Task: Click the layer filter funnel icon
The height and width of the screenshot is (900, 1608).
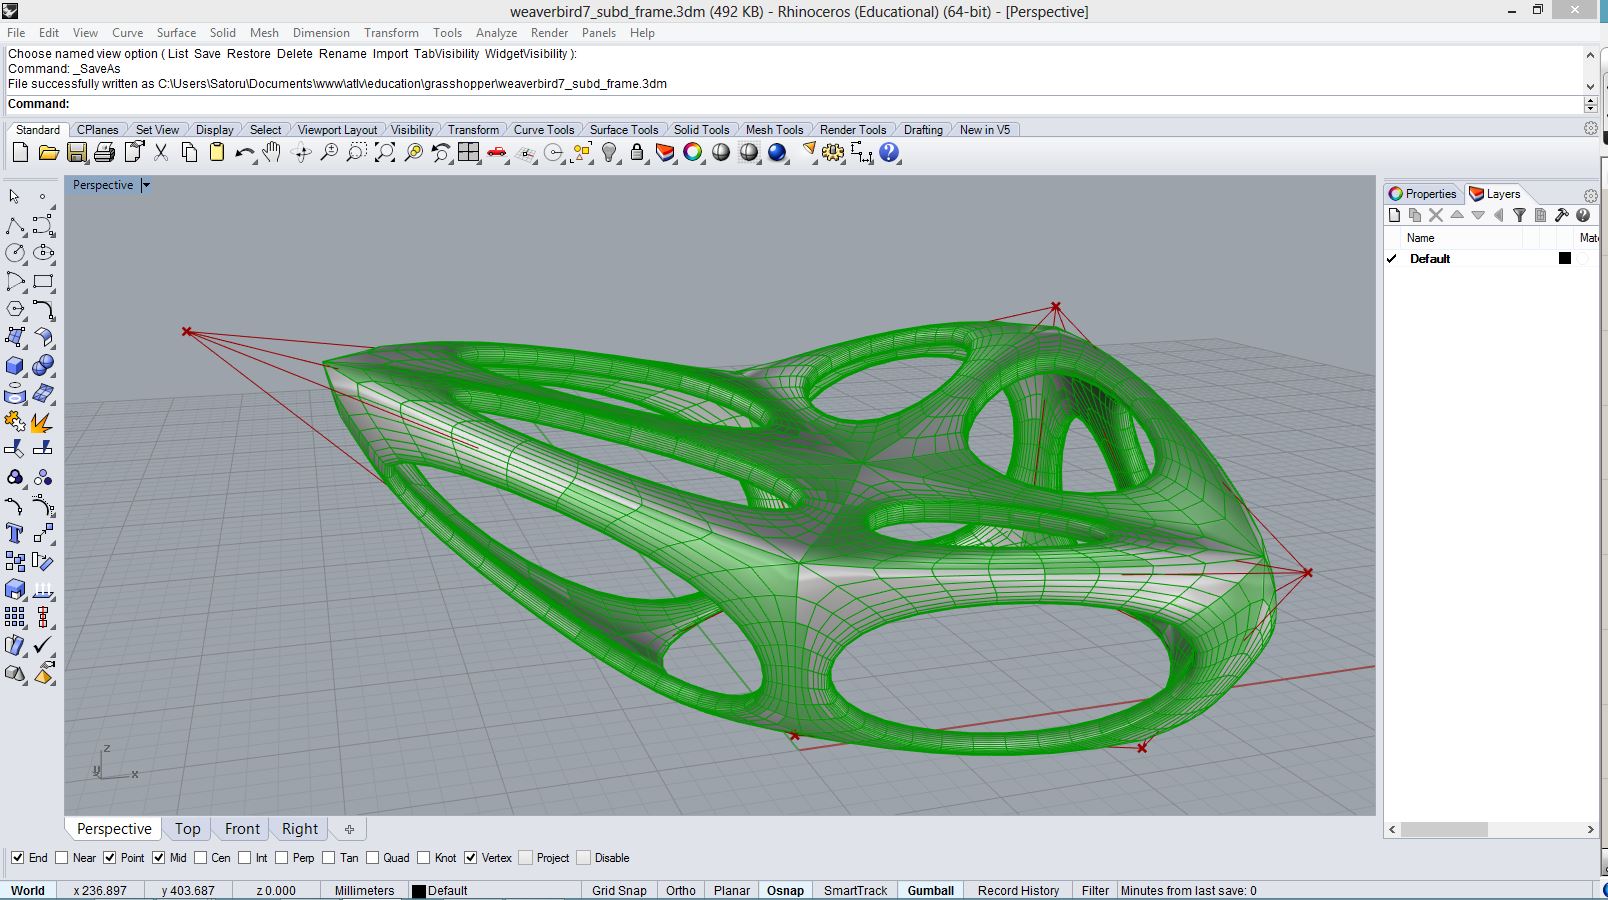Action: 1519,215
